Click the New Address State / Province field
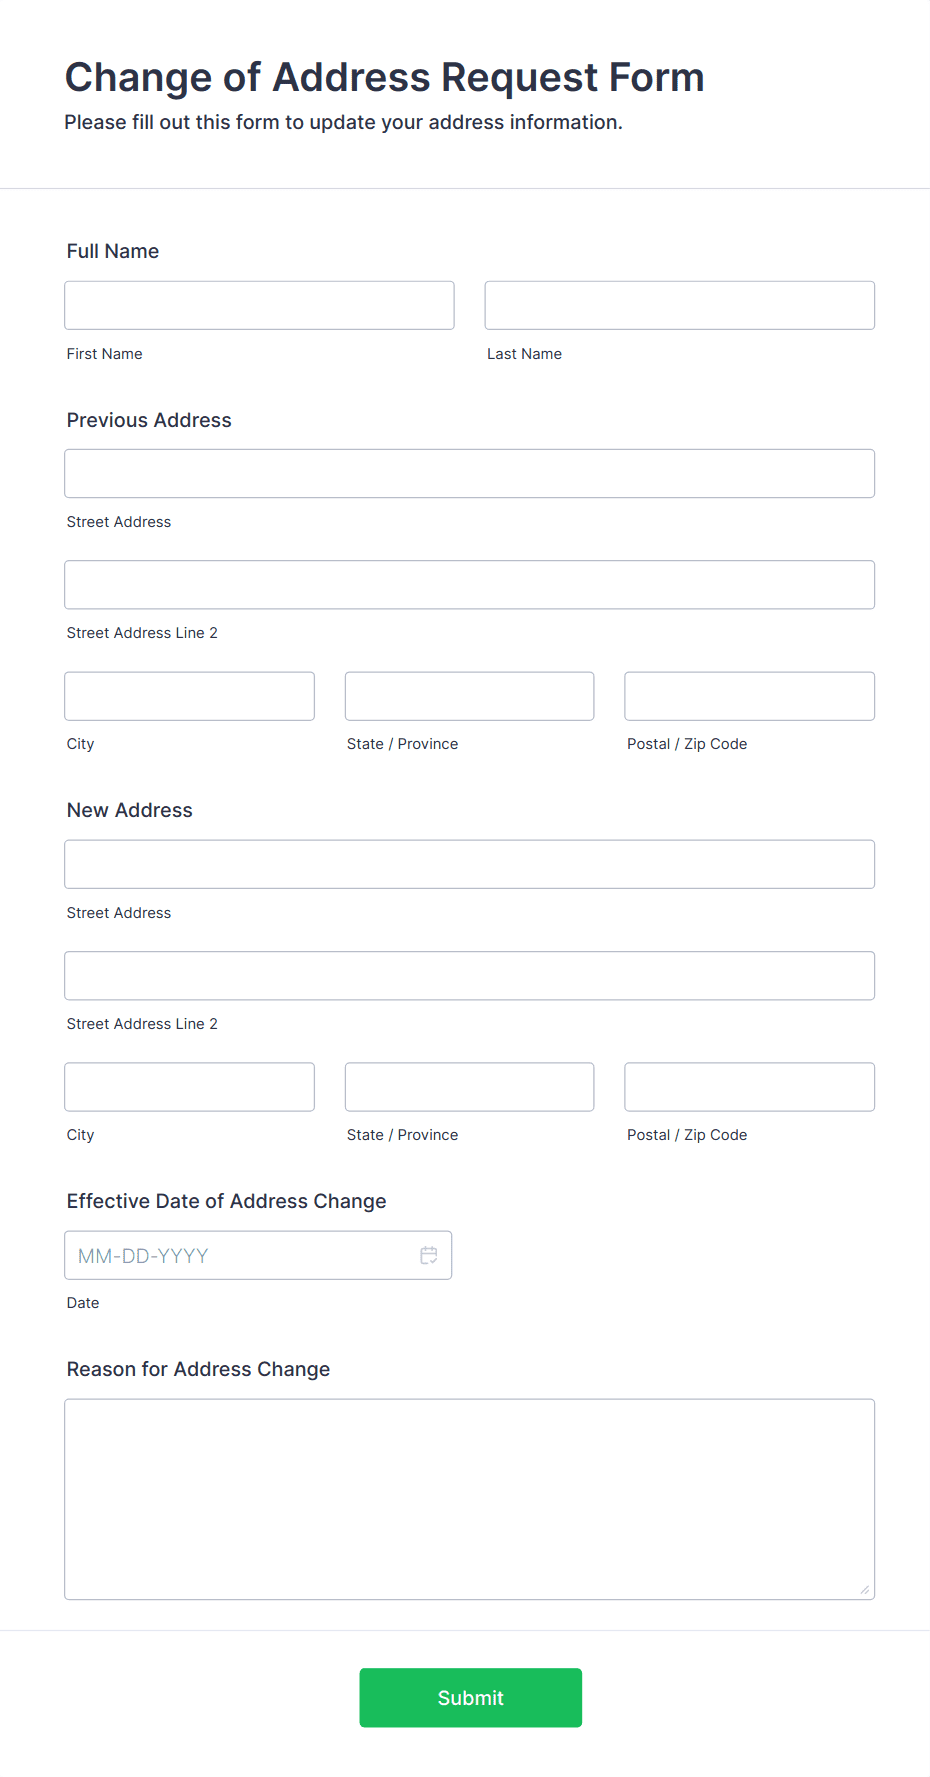Screen dimensions: 930x1777 469,1086
